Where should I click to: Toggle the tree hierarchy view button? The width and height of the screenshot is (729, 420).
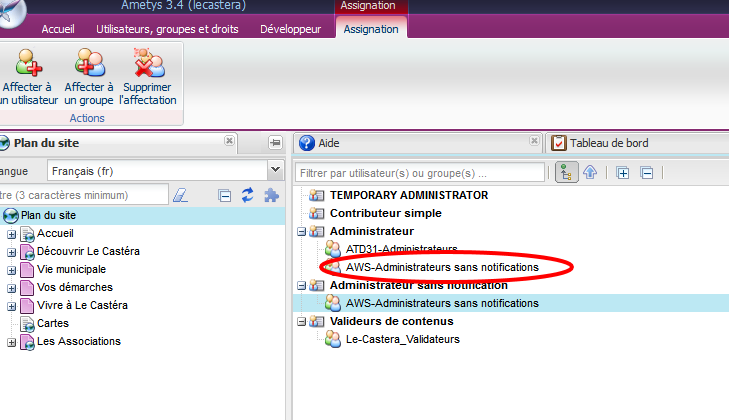(x=567, y=173)
